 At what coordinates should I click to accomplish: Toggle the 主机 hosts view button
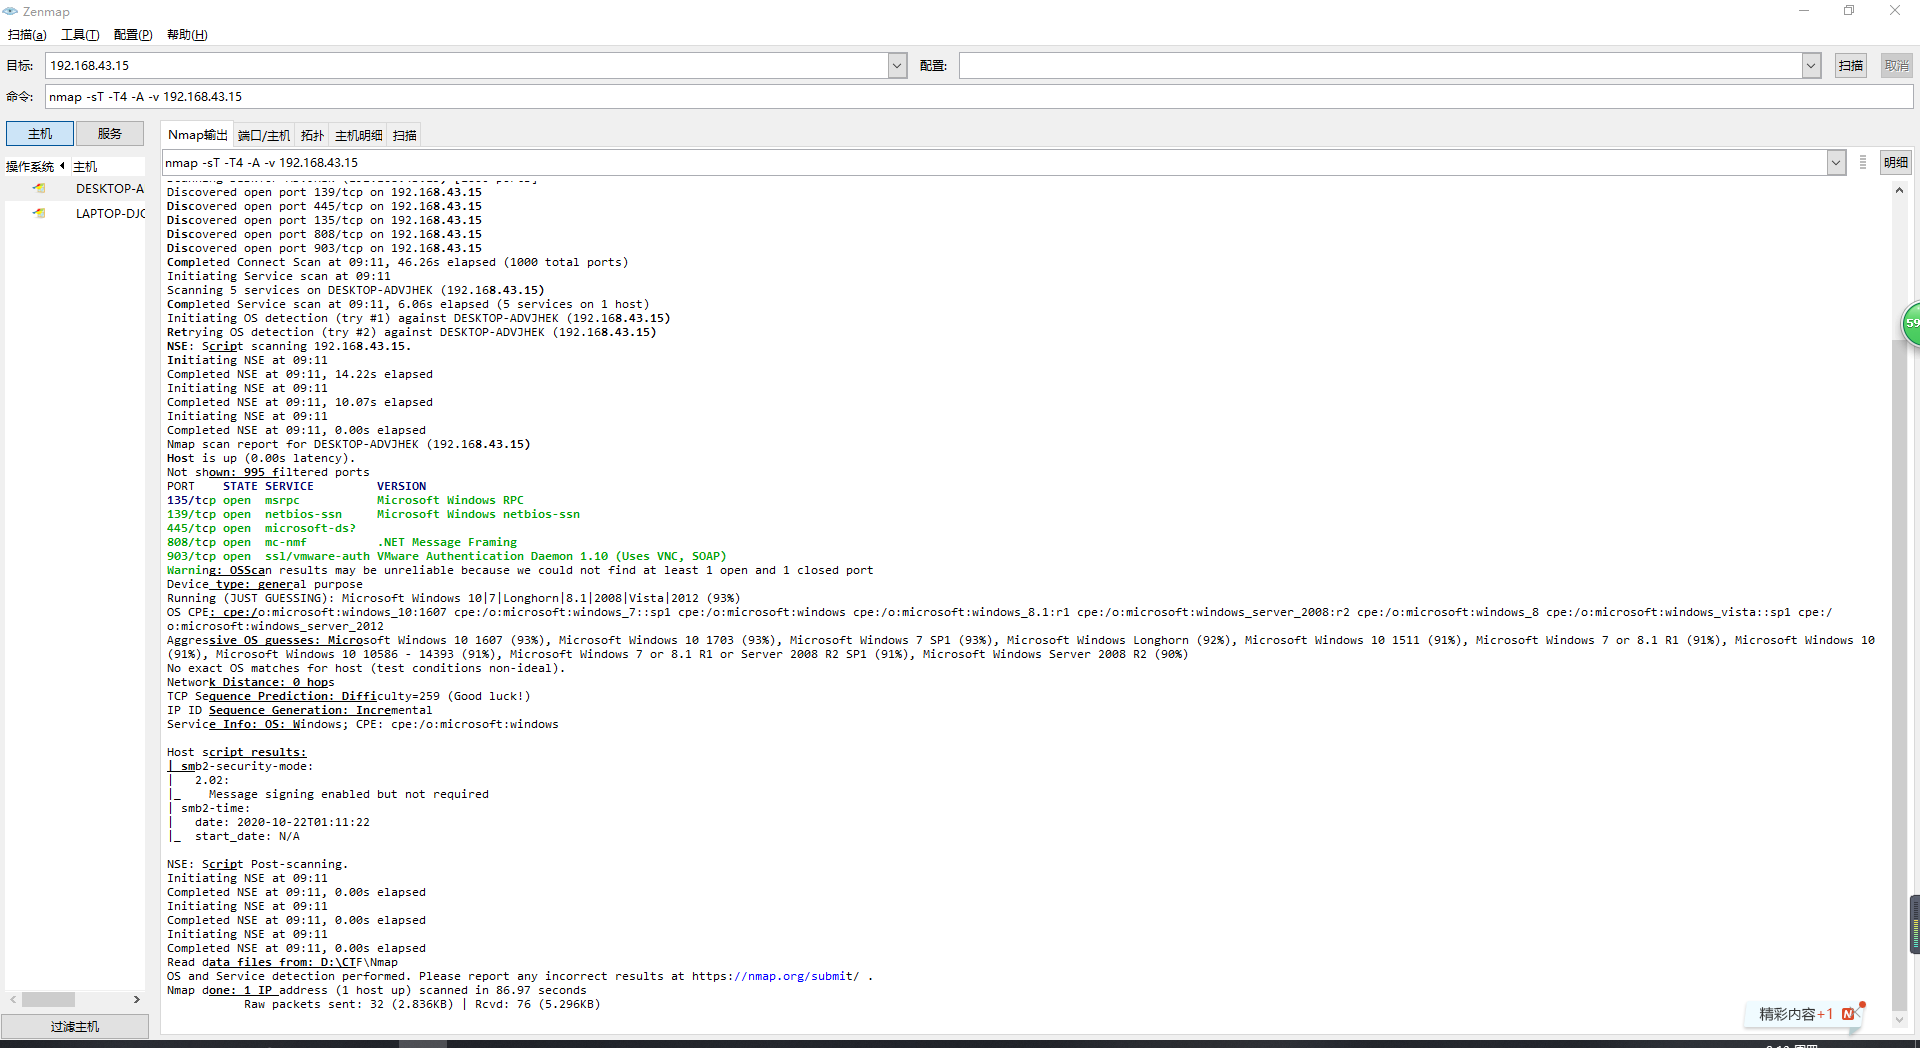[40, 134]
